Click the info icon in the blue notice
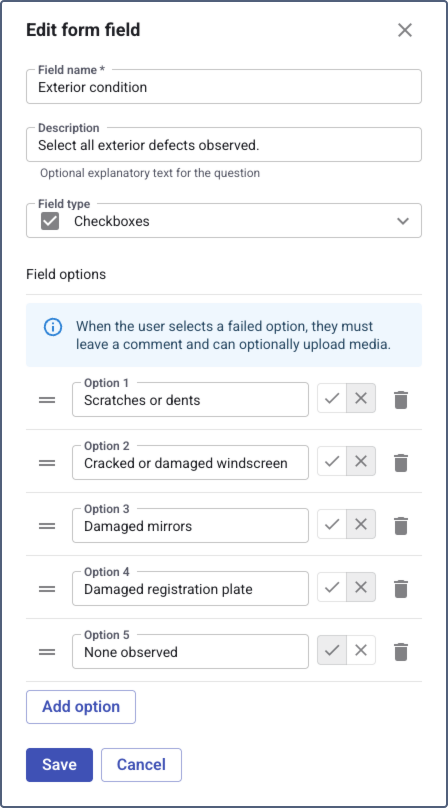Image resolution: width=448 pixels, height=808 pixels. pos(53,327)
